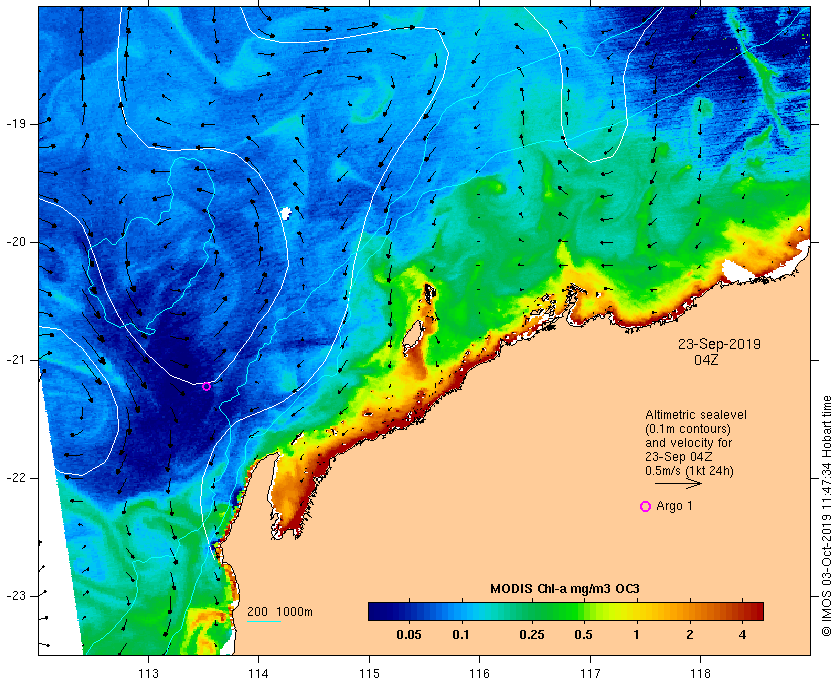Image resolution: width=840 pixels, height=680 pixels.
Task: Click color bar value '0.1'
Action: 461,635
